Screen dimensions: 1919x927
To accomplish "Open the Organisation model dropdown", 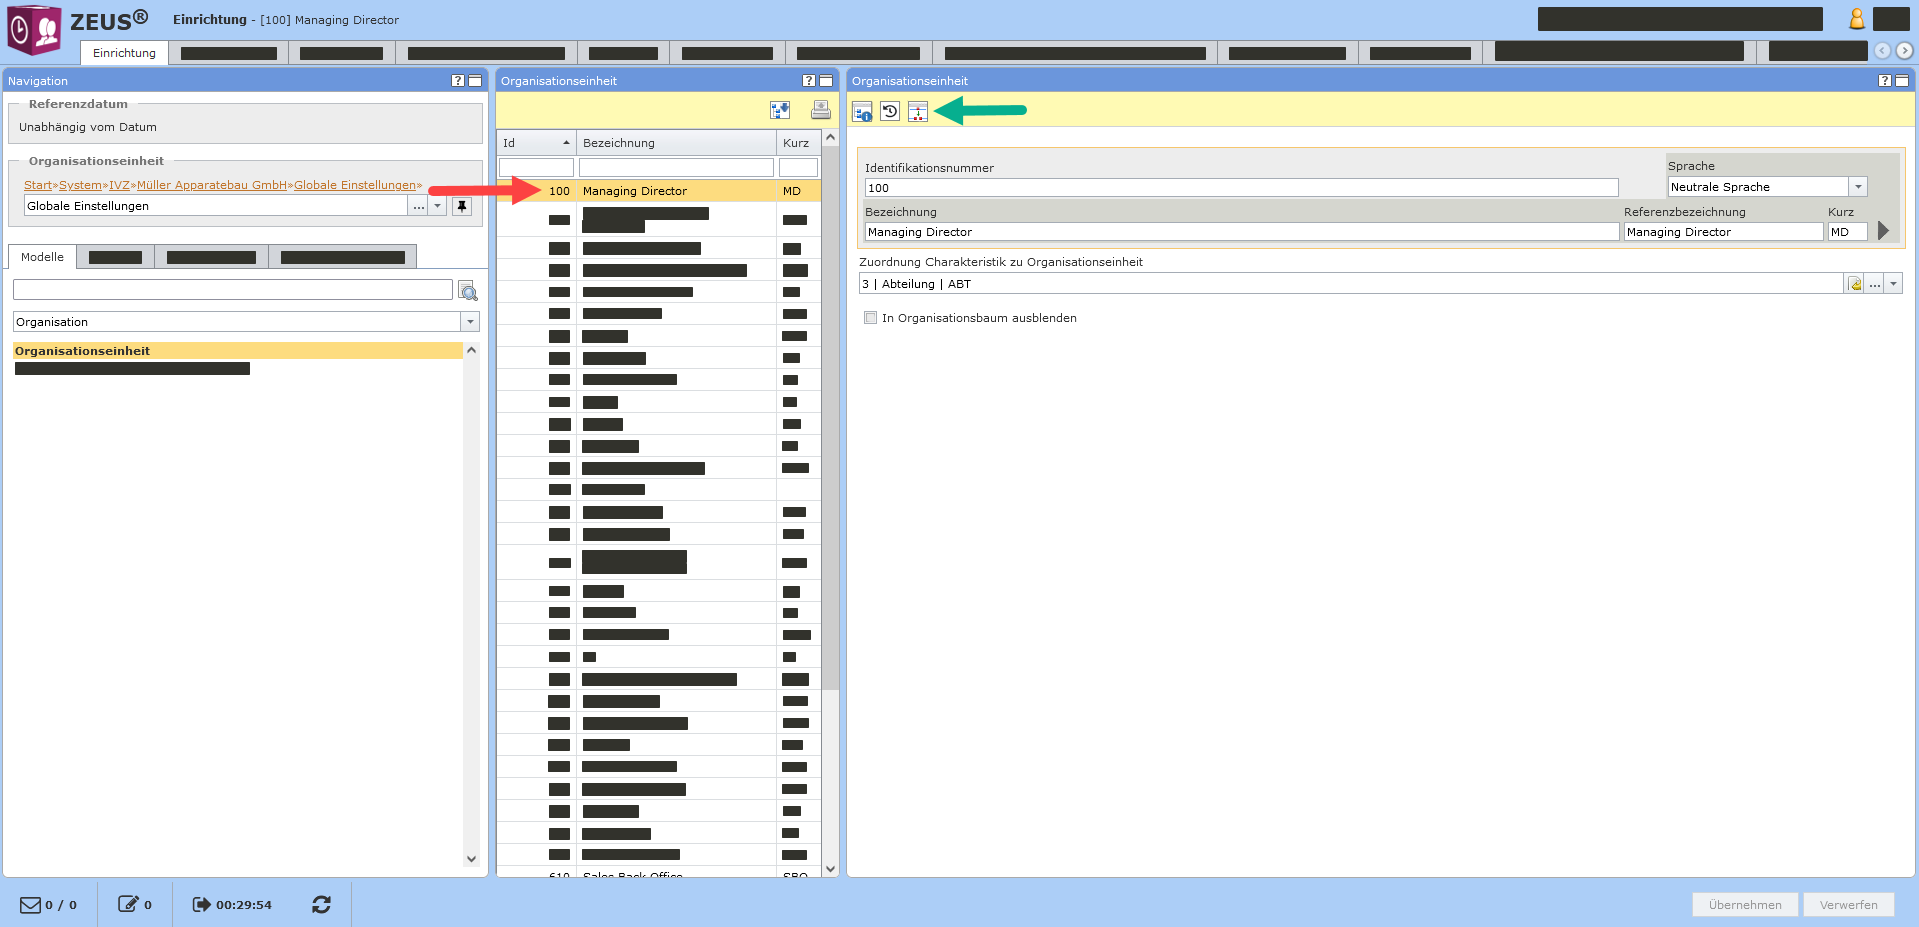I will [470, 322].
